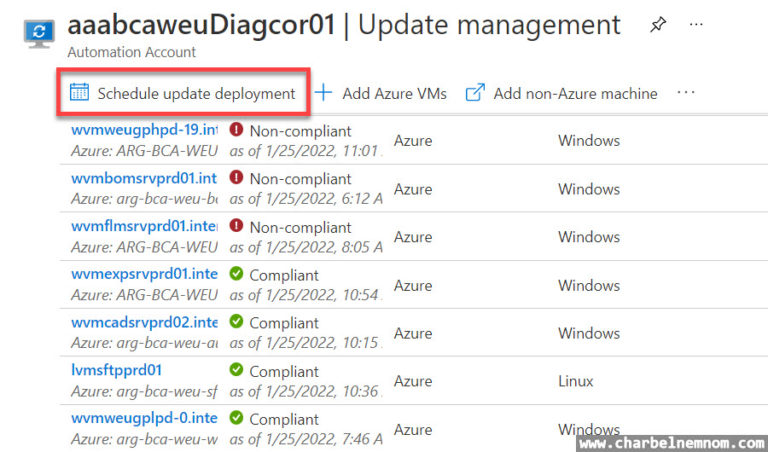
Task: Click the green check icon for wvmcadsrvprd02
Action: click(237, 321)
